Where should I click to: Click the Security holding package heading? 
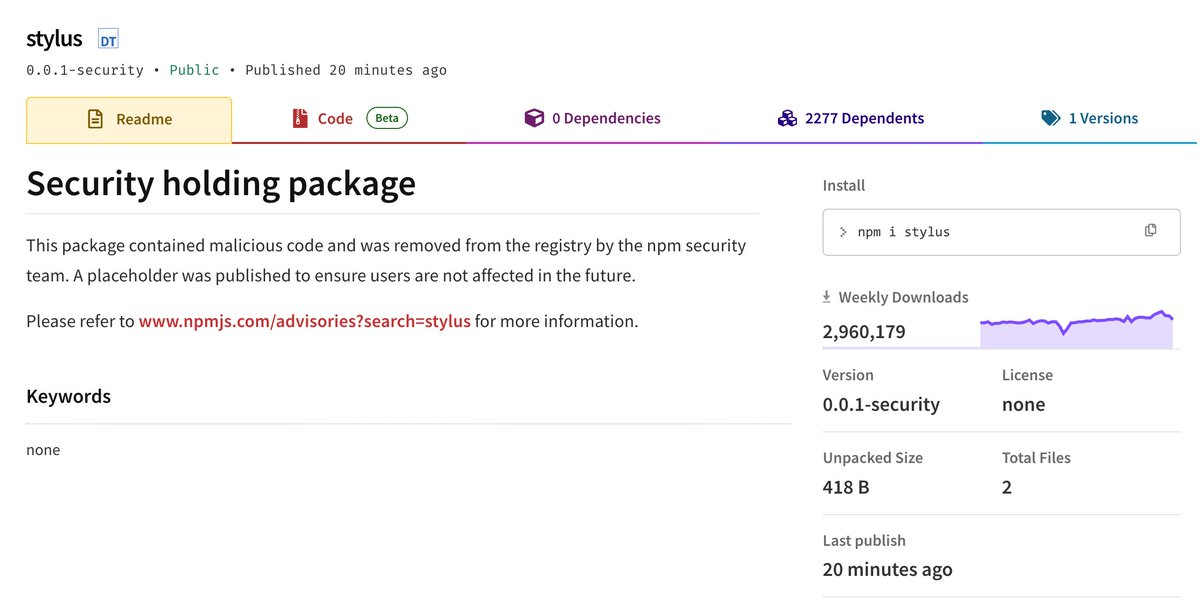coord(221,183)
